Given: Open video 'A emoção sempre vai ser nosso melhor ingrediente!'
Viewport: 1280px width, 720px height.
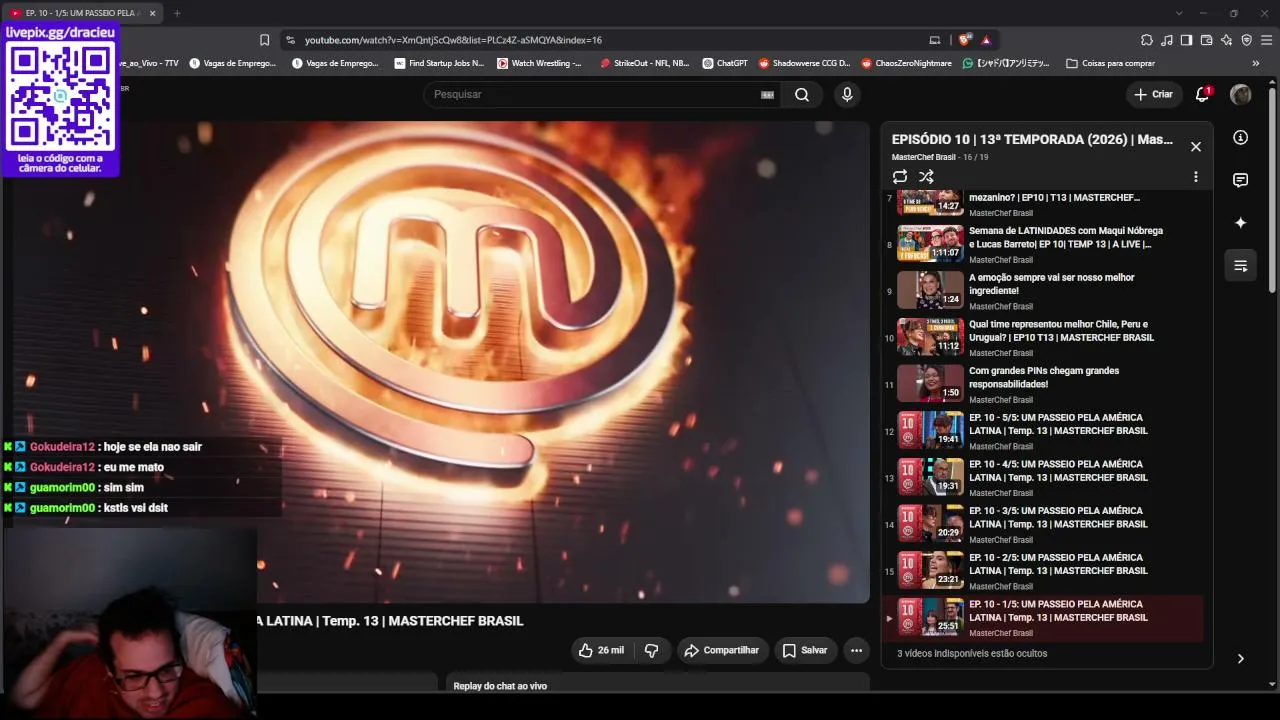Looking at the screenshot, I should [x=1044, y=291].
